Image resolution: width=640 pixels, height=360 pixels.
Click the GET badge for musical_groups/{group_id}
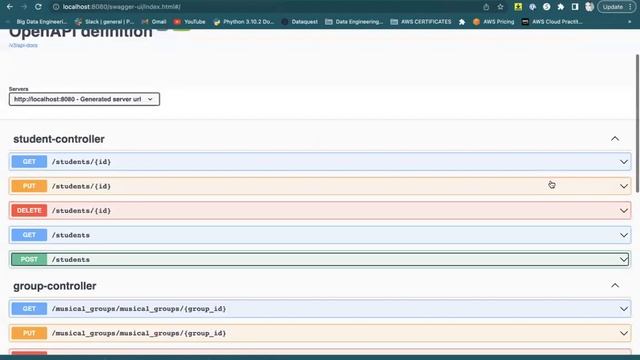(29, 309)
